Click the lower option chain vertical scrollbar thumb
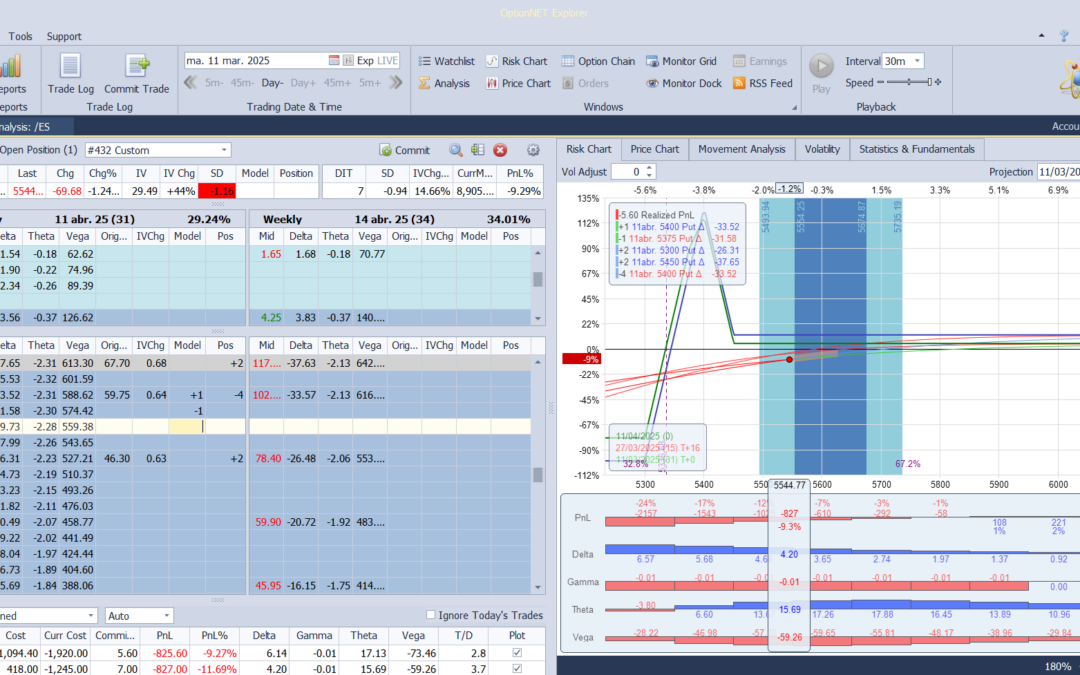The width and height of the screenshot is (1080, 675). (x=538, y=475)
